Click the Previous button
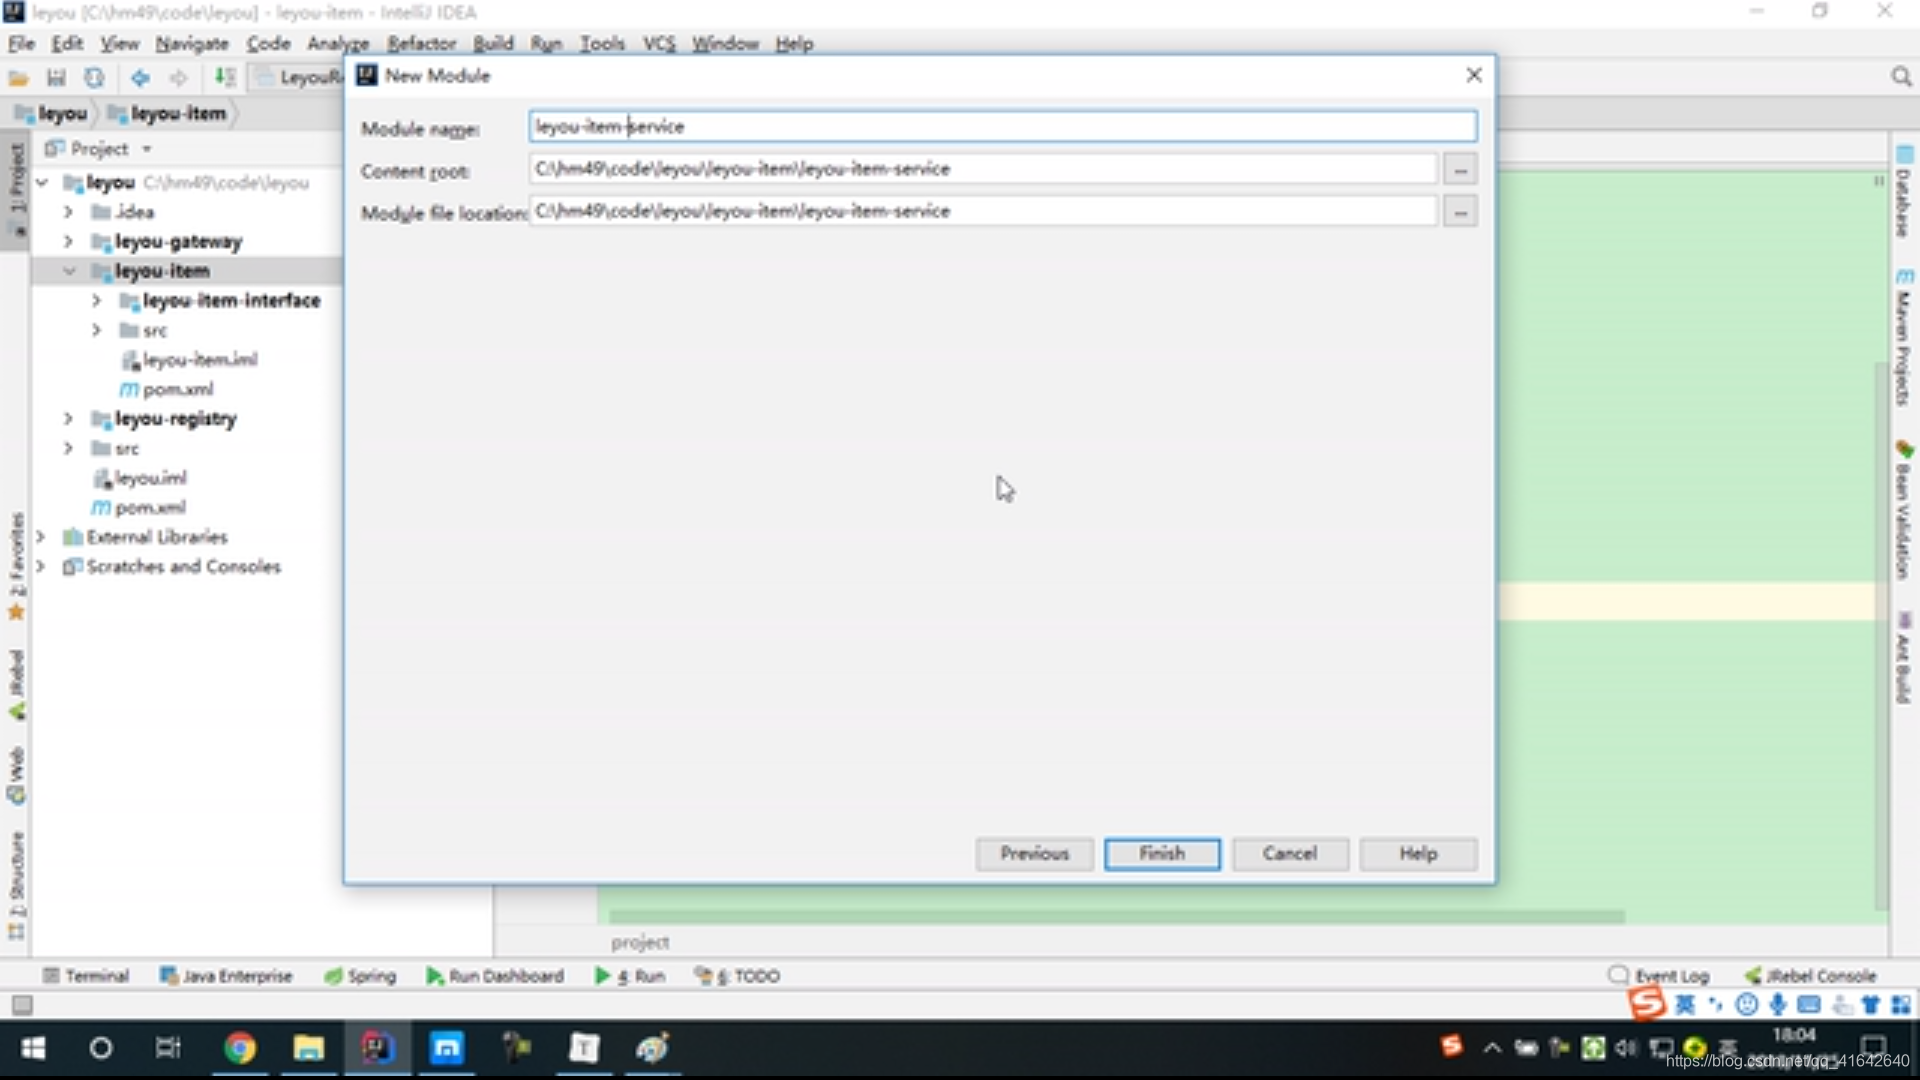Image resolution: width=1920 pixels, height=1080 pixels. pyautogui.click(x=1034, y=854)
